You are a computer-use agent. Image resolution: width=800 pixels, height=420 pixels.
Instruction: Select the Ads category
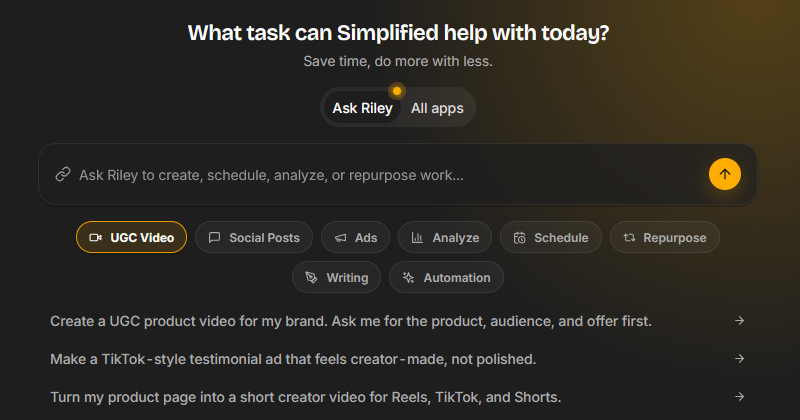(356, 237)
